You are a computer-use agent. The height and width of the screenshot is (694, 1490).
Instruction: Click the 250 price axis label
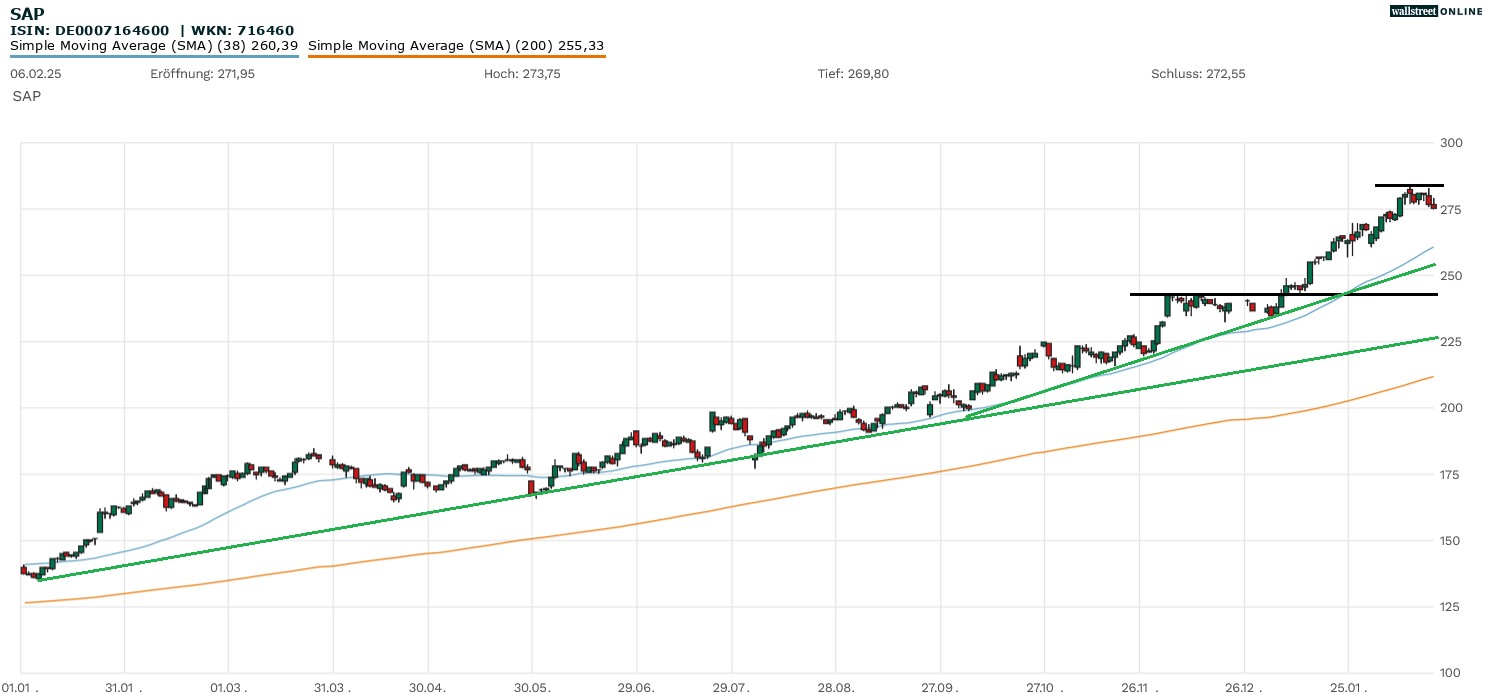pos(1451,276)
